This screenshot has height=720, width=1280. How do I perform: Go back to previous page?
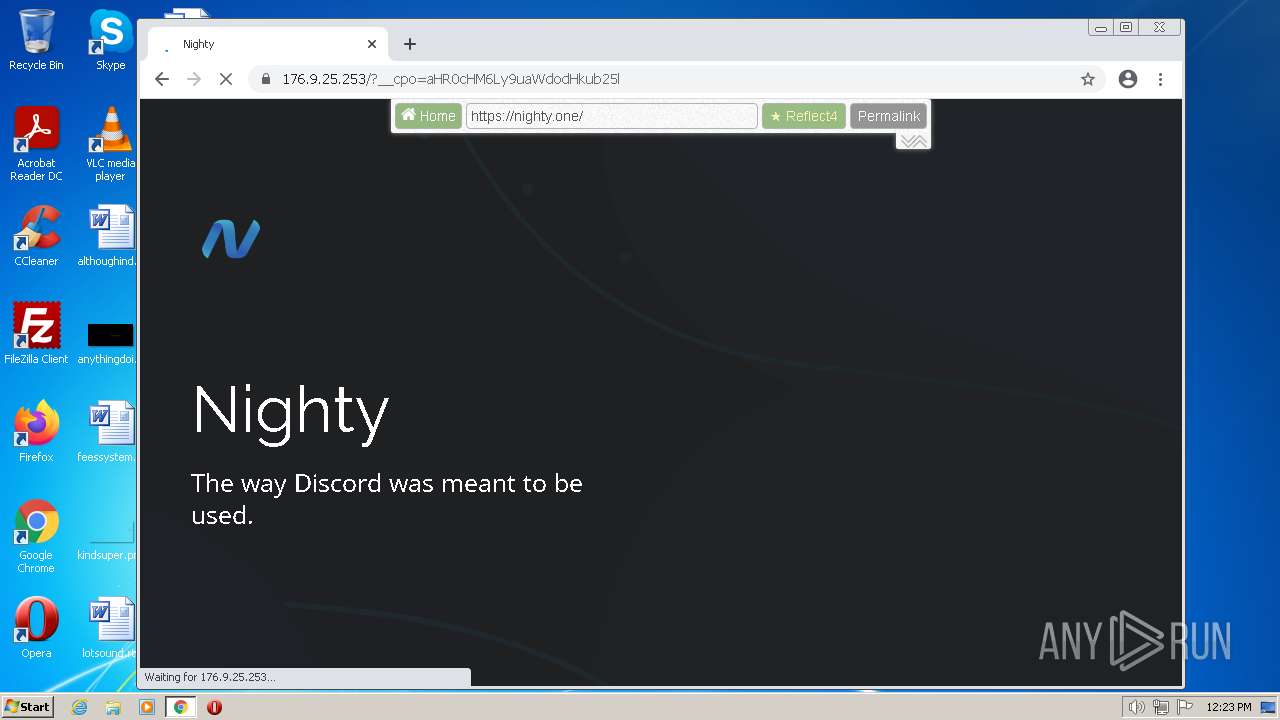coord(162,79)
